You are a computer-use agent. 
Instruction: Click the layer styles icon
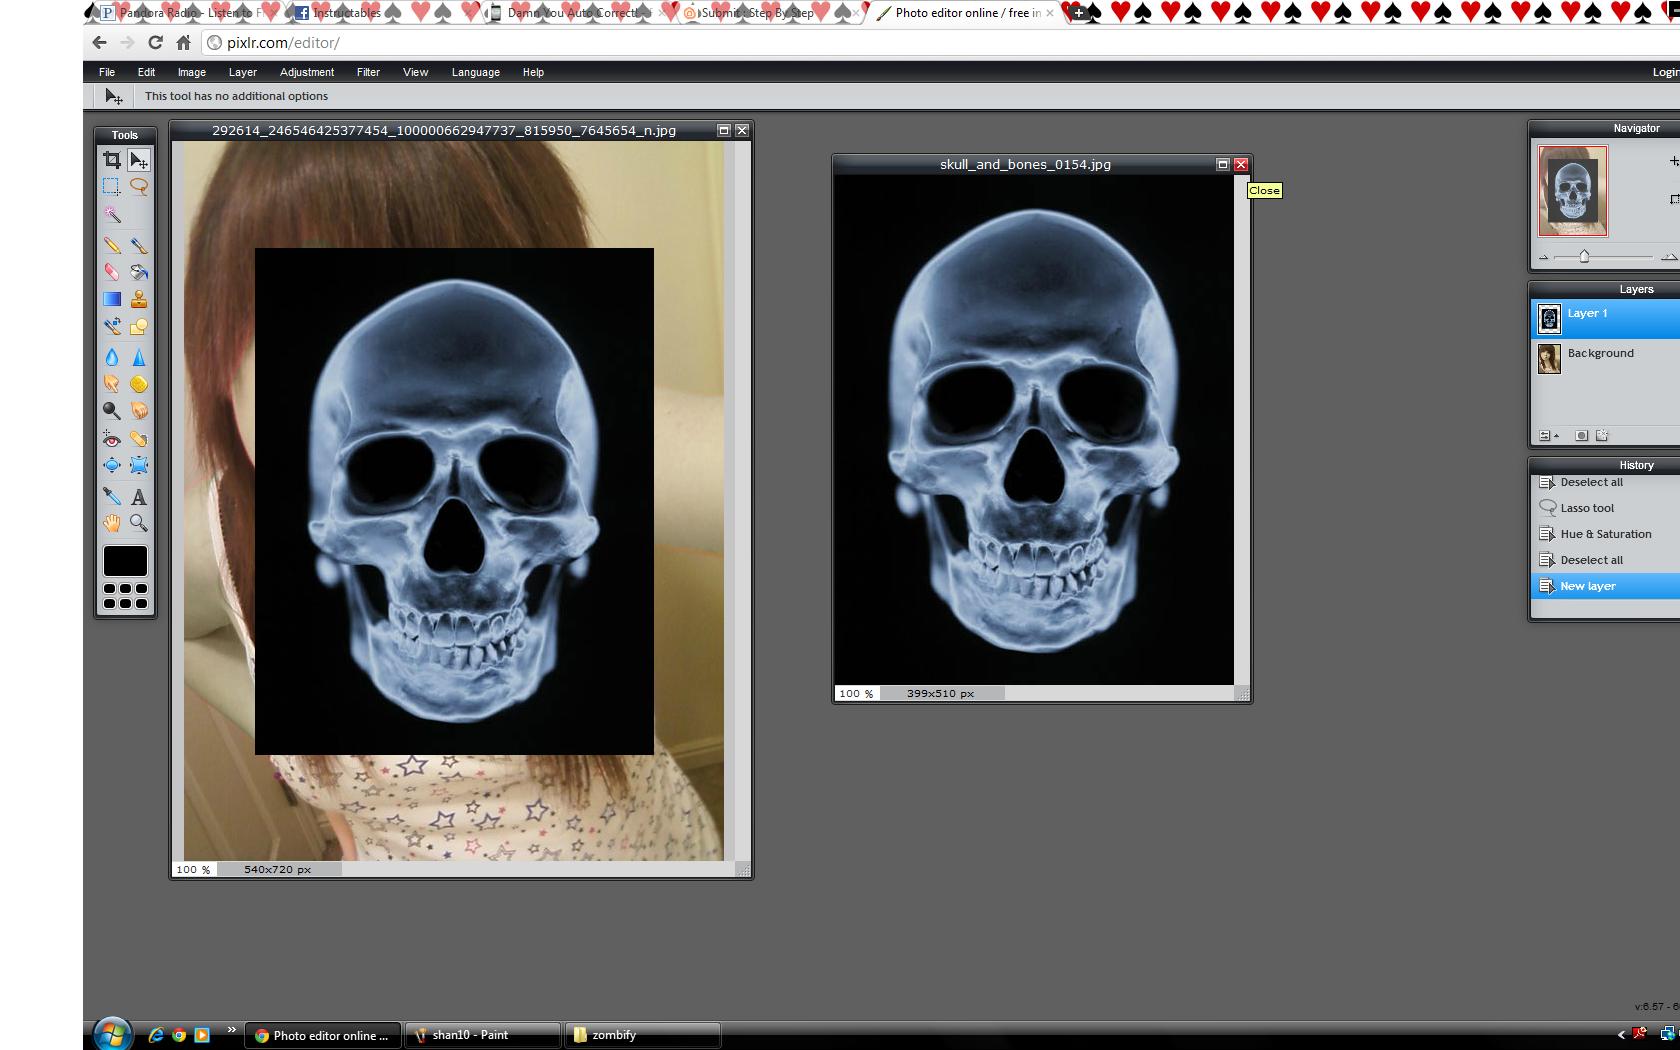[x=1602, y=436]
